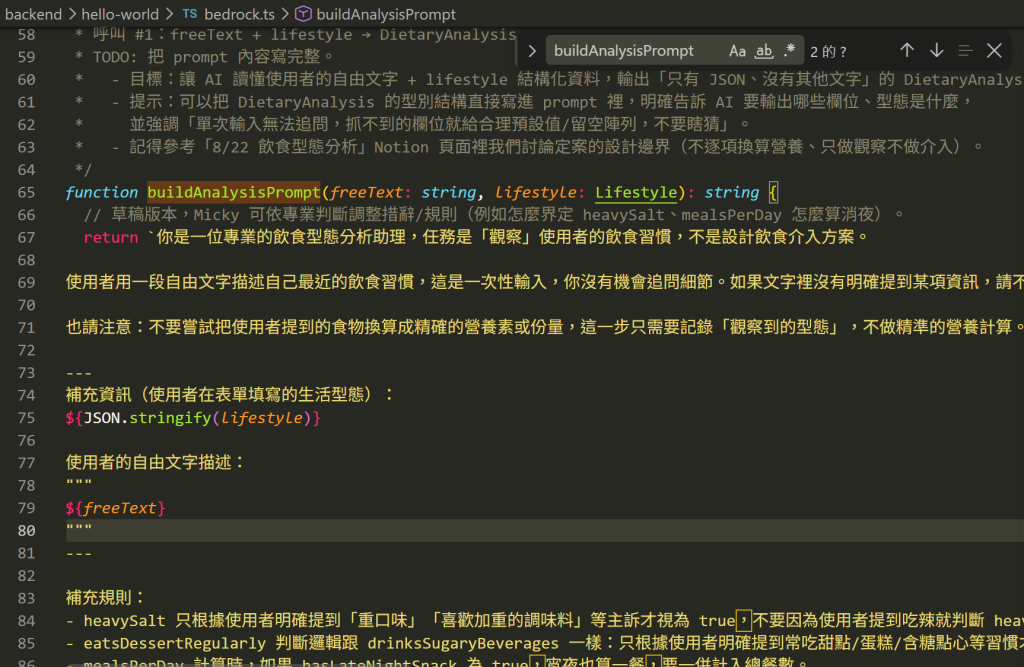Image resolution: width=1024 pixels, height=667 pixels.
Task: Click the comment closing */ on line 64
Action: coord(84,170)
